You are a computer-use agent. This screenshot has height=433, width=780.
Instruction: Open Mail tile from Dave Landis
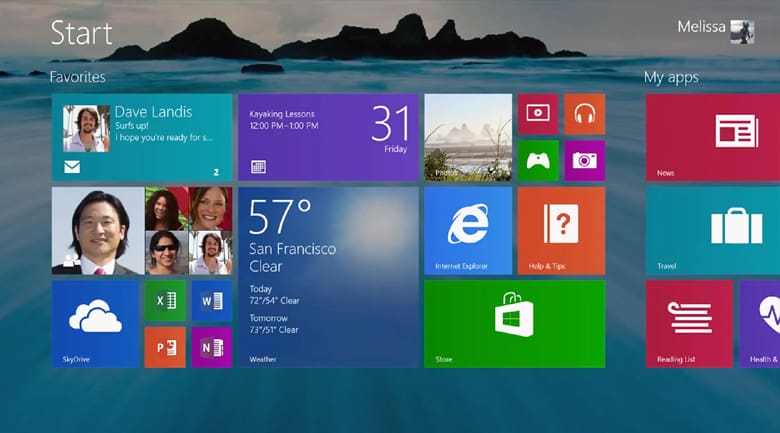tap(142, 137)
